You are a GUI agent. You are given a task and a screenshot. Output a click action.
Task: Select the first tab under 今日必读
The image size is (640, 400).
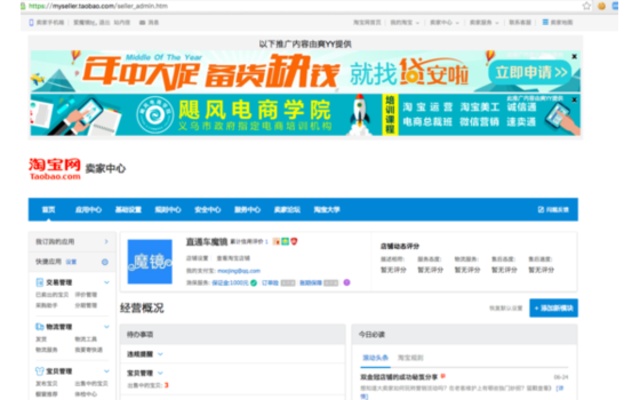point(375,358)
